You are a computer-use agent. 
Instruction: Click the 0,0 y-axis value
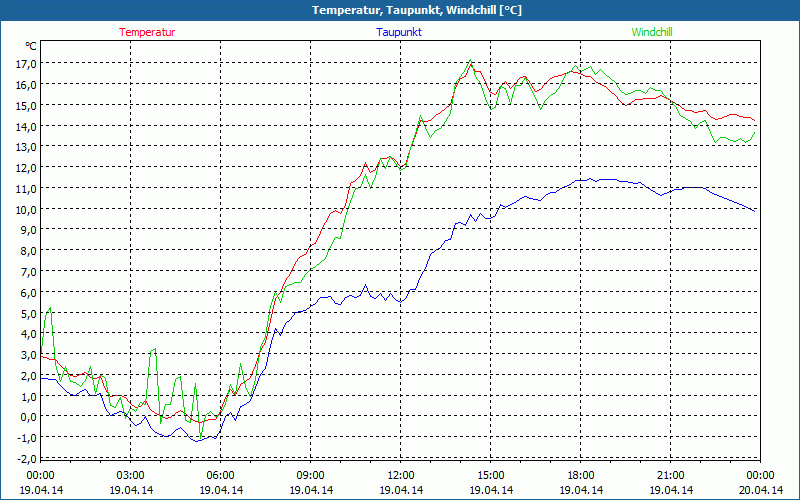point(29,417)
